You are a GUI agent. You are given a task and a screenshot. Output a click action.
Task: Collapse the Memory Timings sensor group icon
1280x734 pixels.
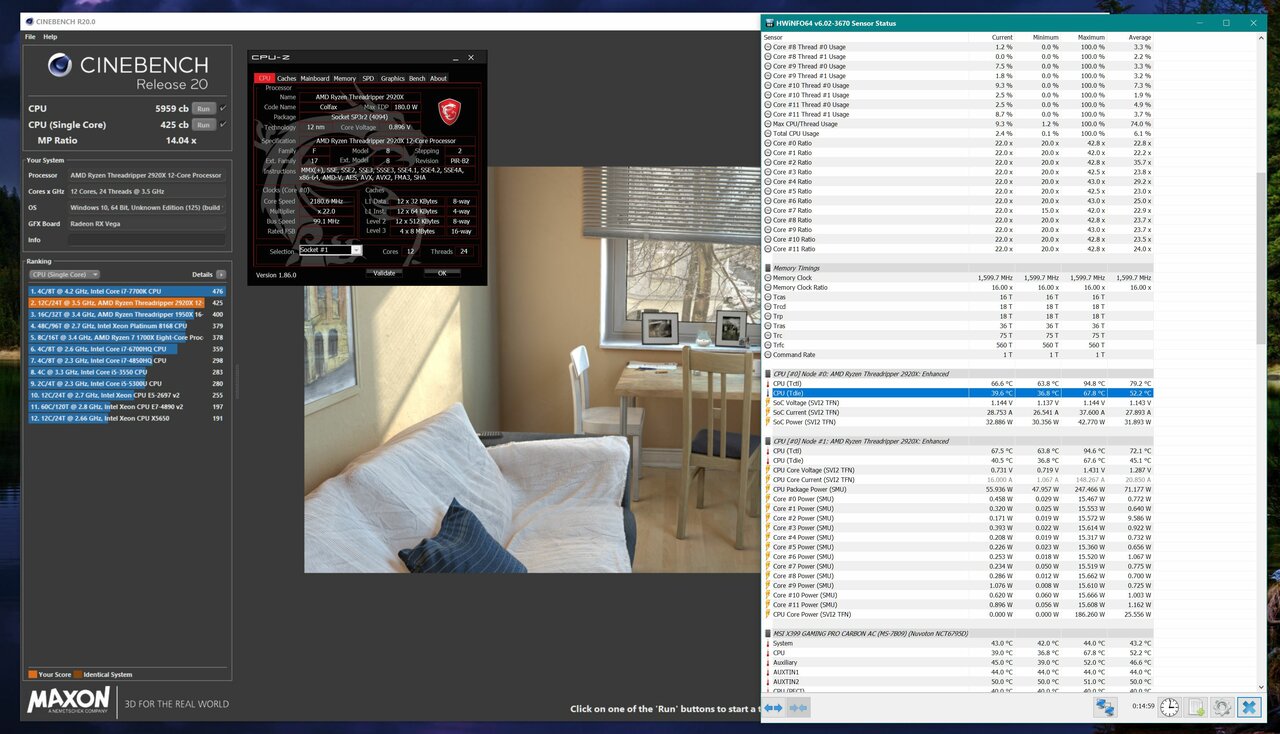point(768,267)
